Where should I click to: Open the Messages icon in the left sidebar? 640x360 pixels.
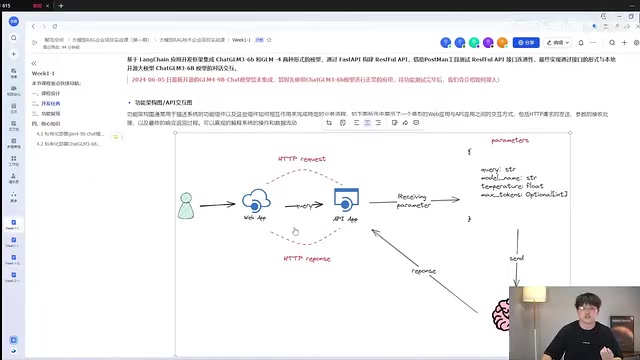[13, 73]
